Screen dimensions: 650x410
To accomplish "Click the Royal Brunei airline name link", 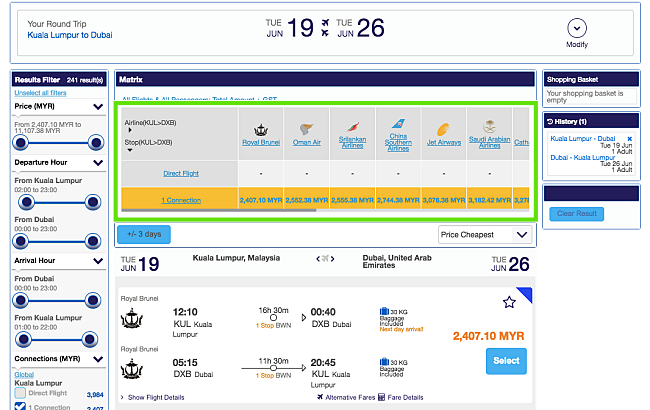I will click(x=261, y=142).
